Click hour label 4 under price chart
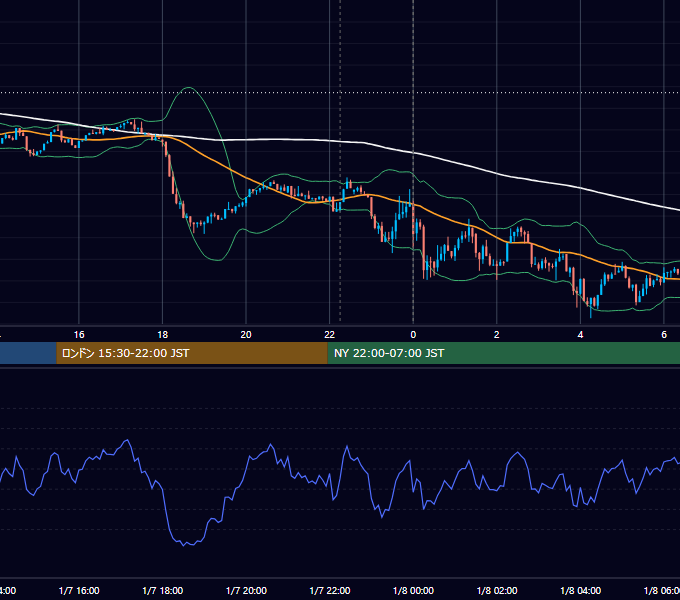This screenshot has height=600, width=680. click(580, 335)
